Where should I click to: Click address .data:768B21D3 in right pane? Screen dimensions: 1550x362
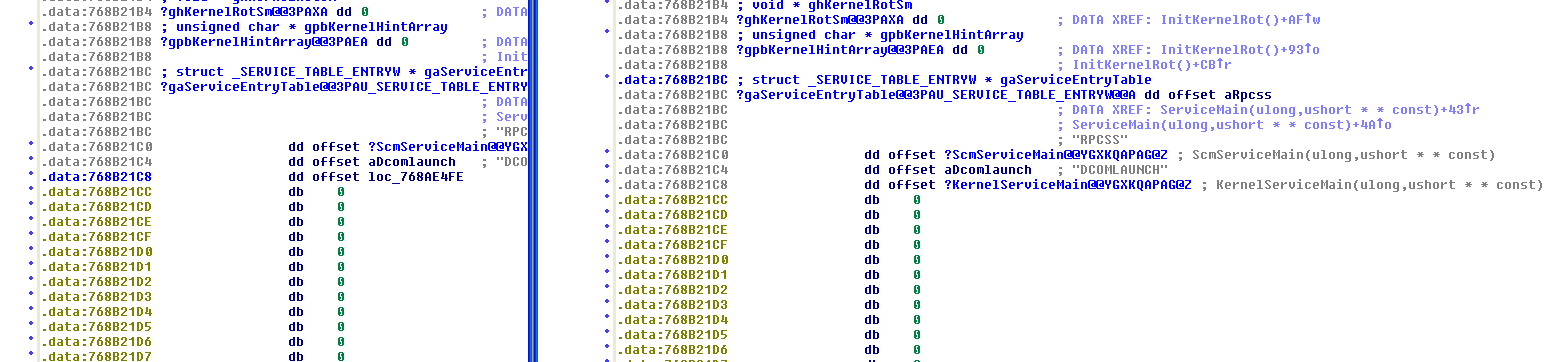[x=673, y=305]
